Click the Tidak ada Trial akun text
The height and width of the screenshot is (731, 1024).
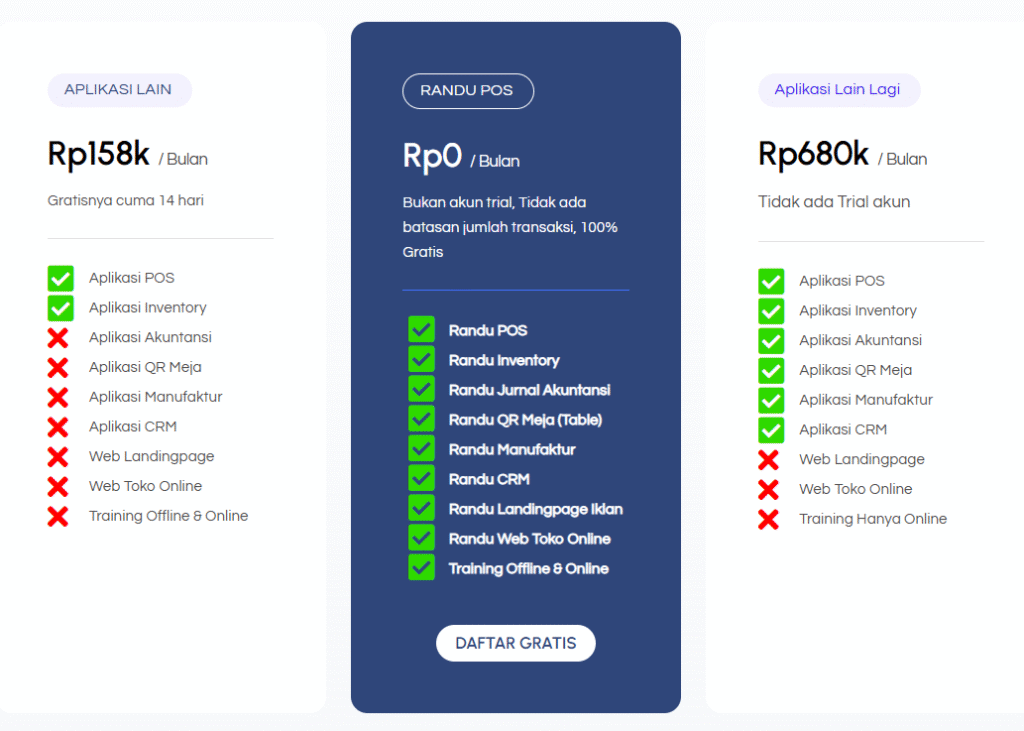click(x=834, y=202)
